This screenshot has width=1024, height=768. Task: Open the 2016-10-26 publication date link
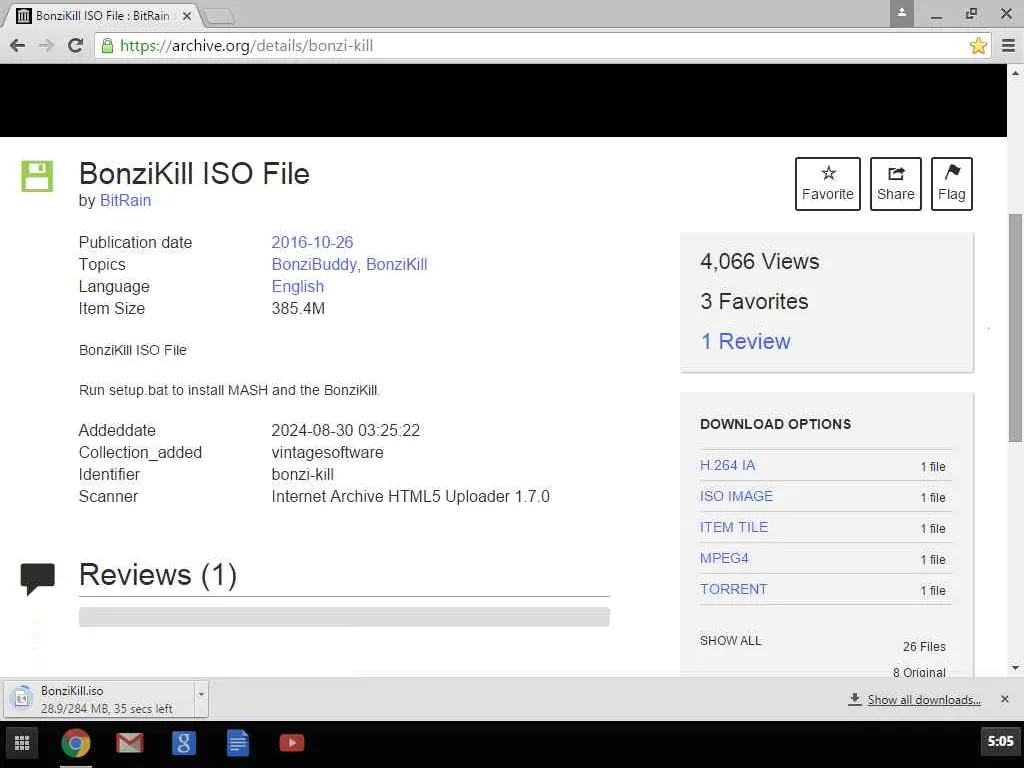click(312, 242)
